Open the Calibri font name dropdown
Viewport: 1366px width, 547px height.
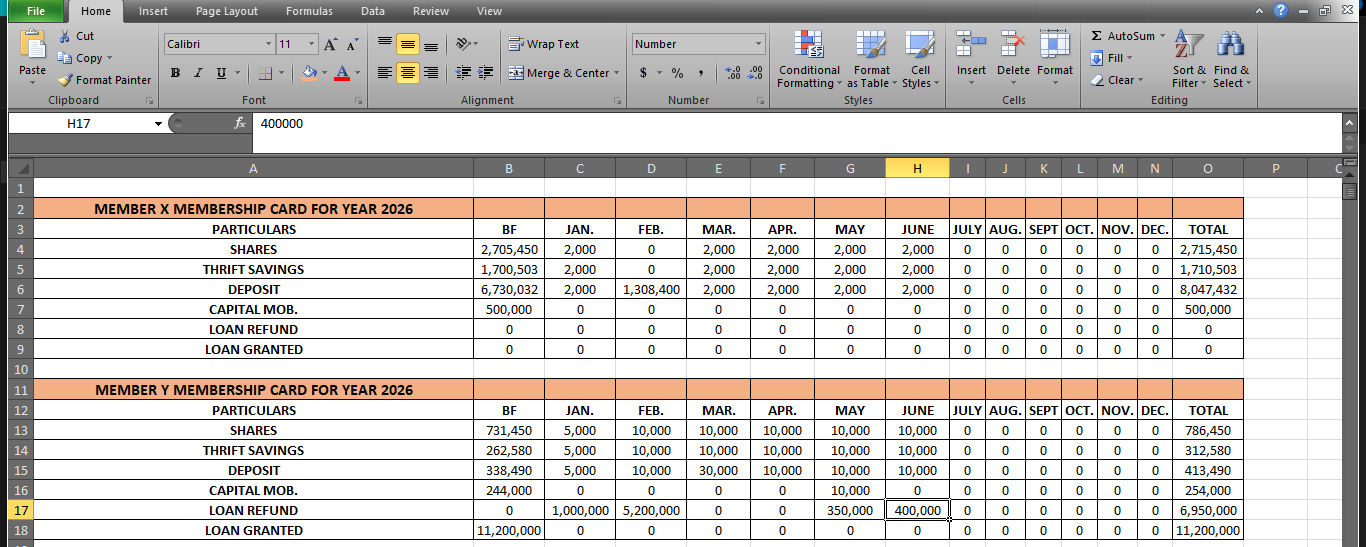coord(269,44)
